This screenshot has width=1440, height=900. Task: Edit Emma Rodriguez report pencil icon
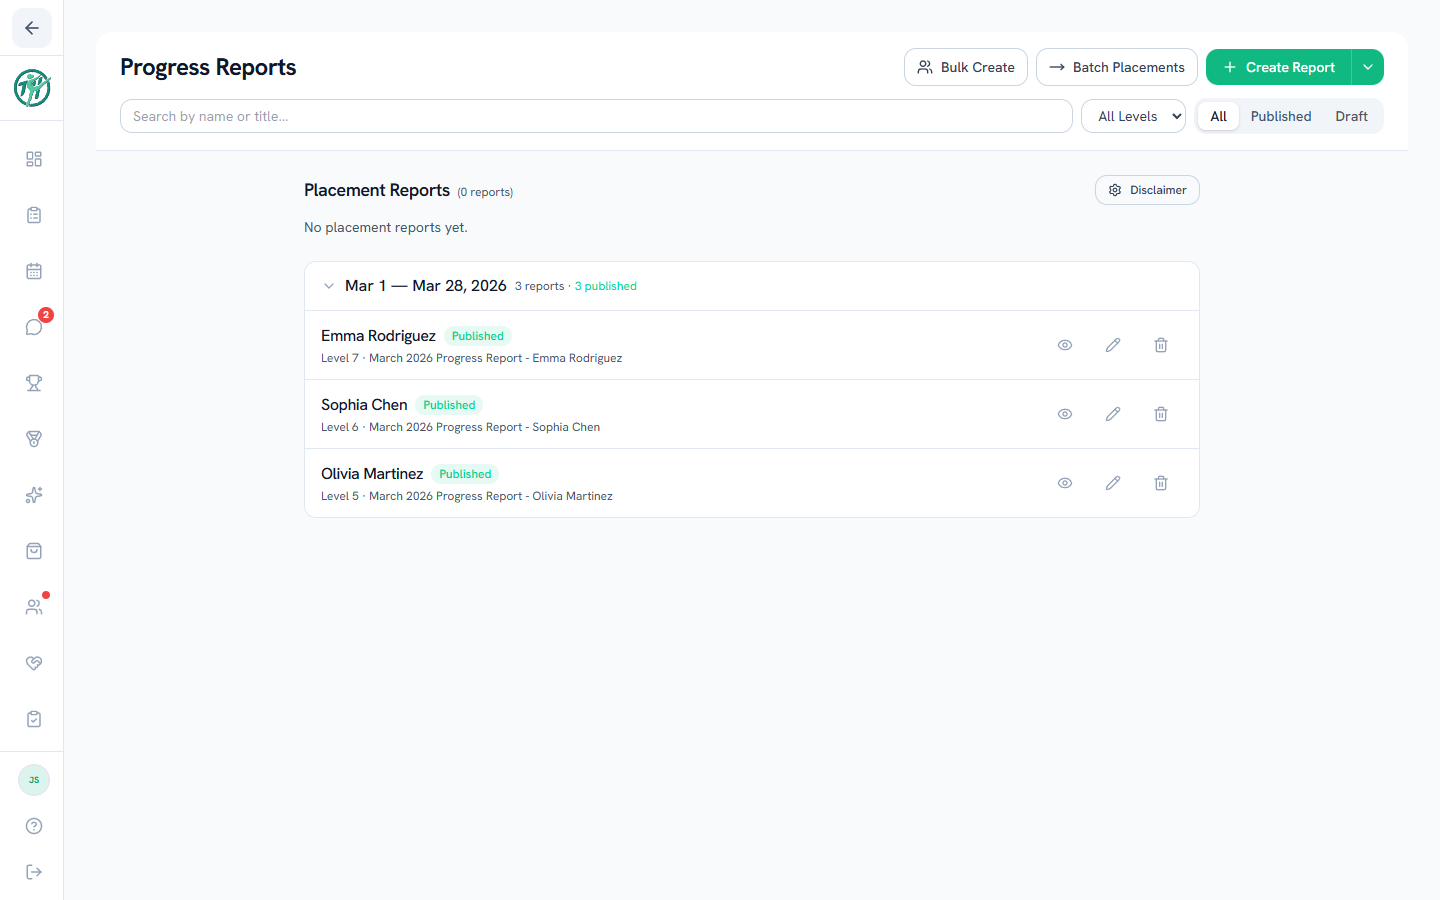pos(1113,345)
